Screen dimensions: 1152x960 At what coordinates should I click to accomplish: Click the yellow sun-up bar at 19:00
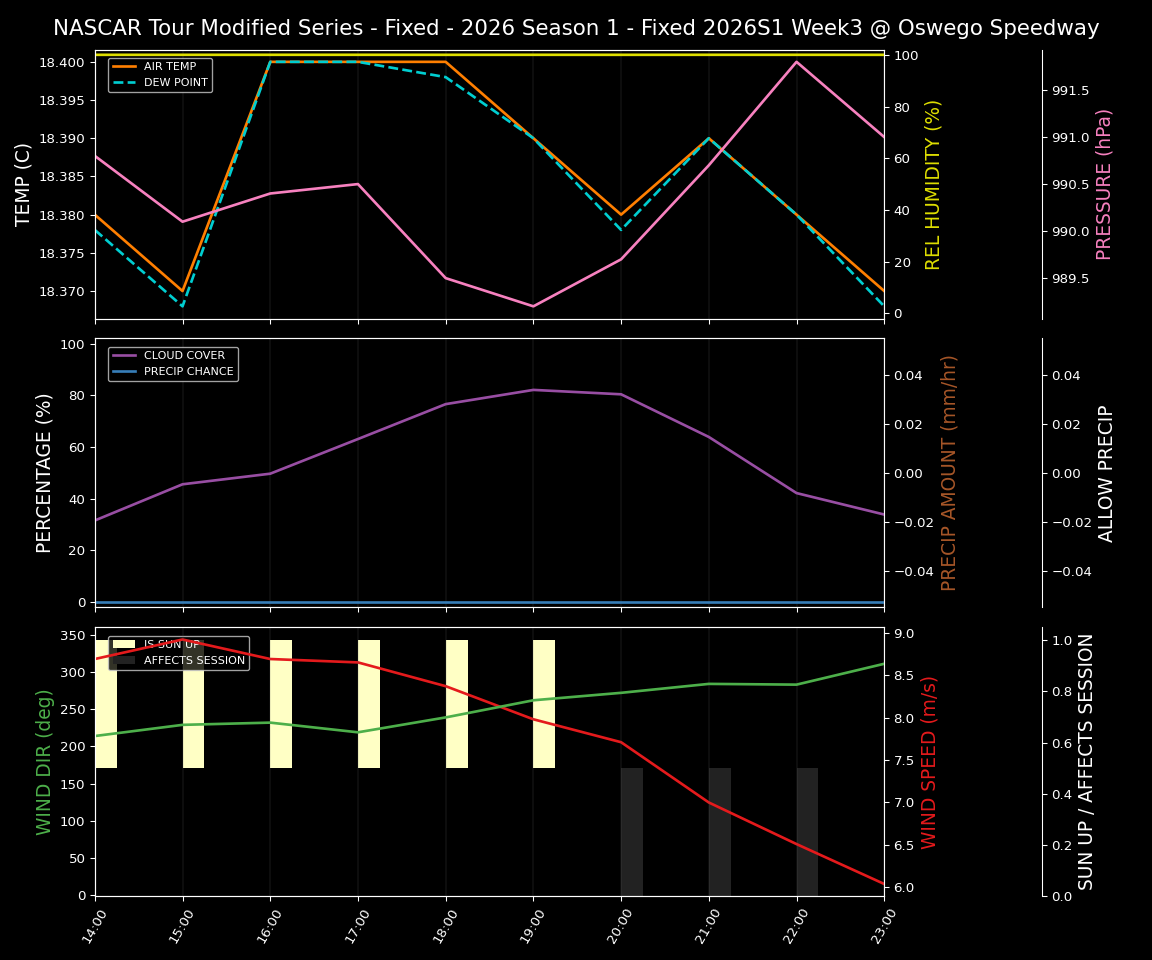(x=545, y=705)
